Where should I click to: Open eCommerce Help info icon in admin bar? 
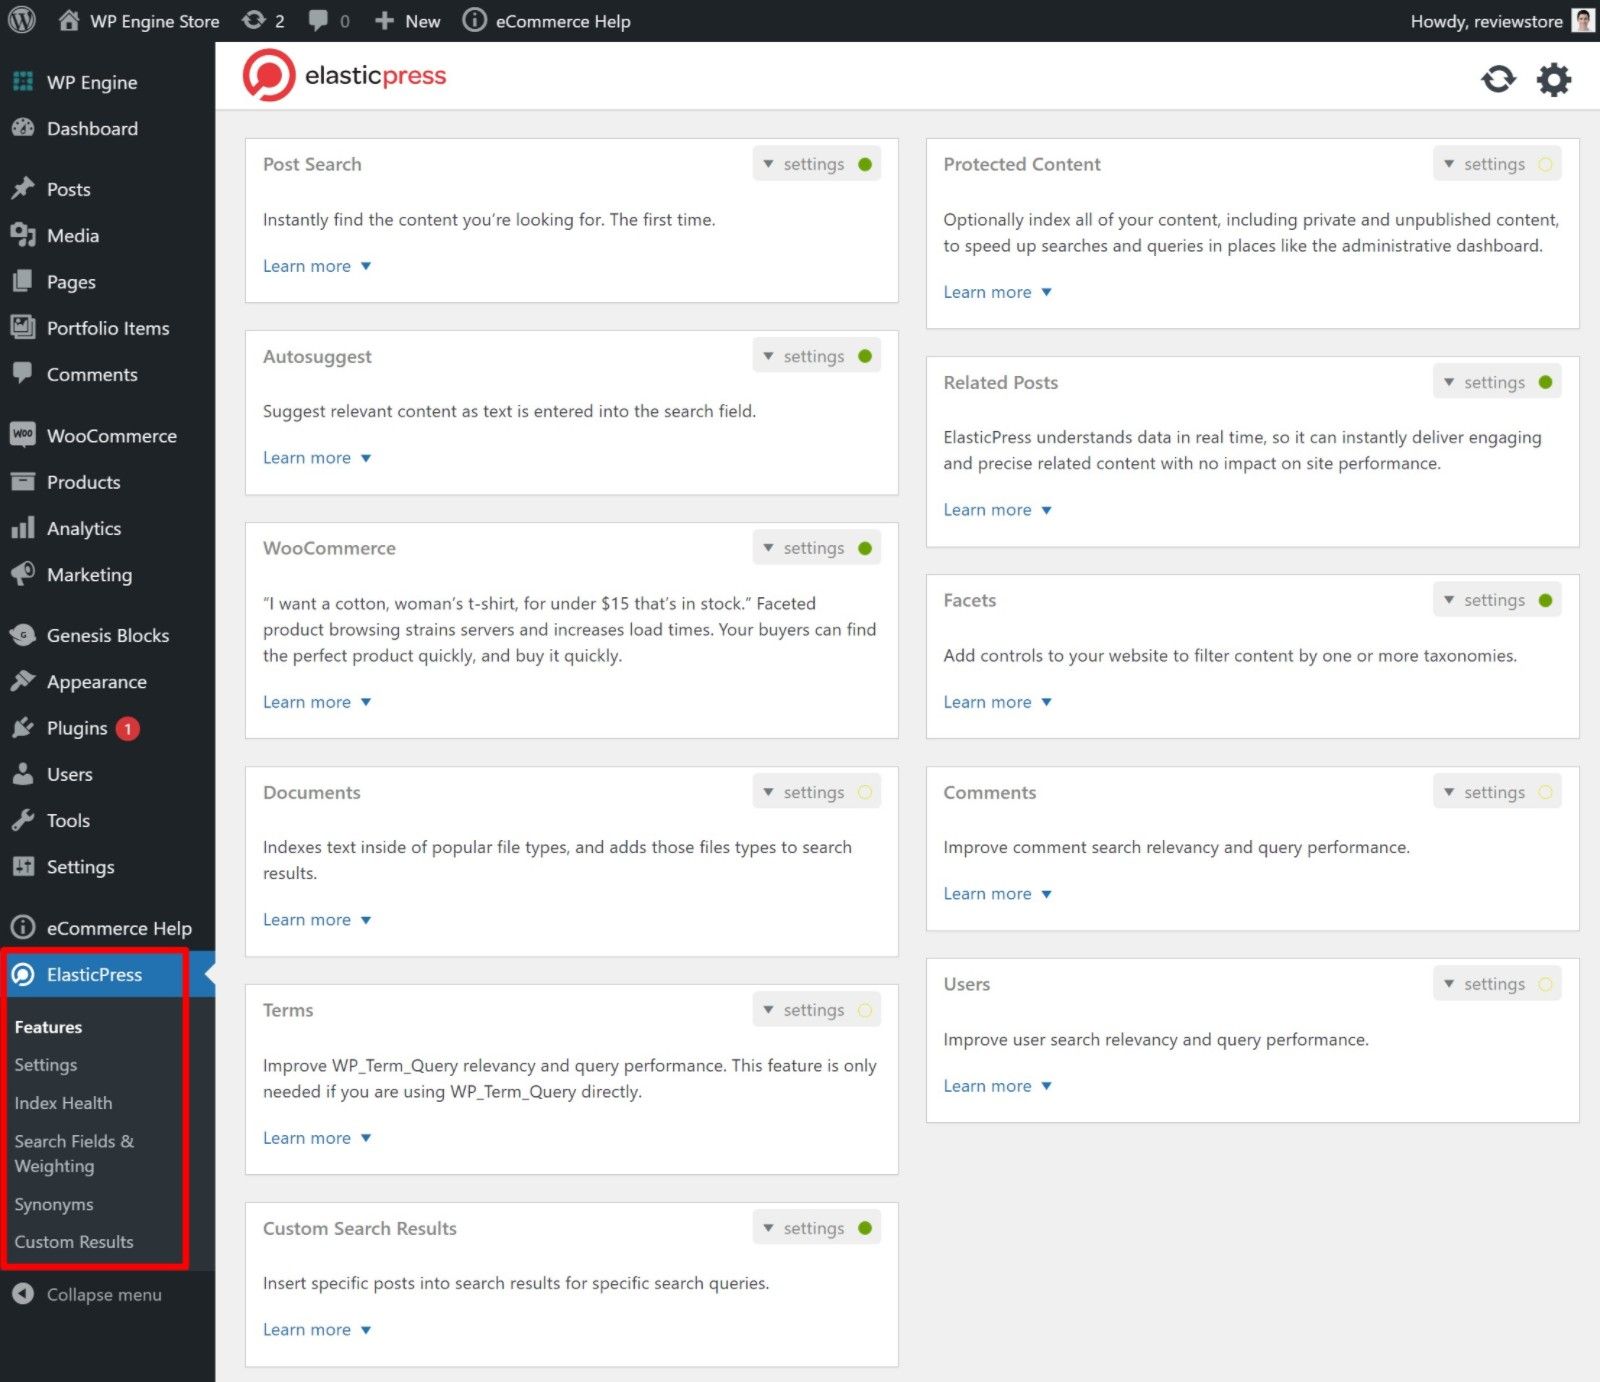[x=474, y=21]
